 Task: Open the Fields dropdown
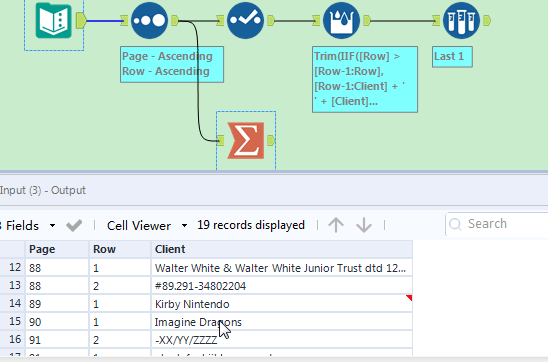[x=52, y=226]
